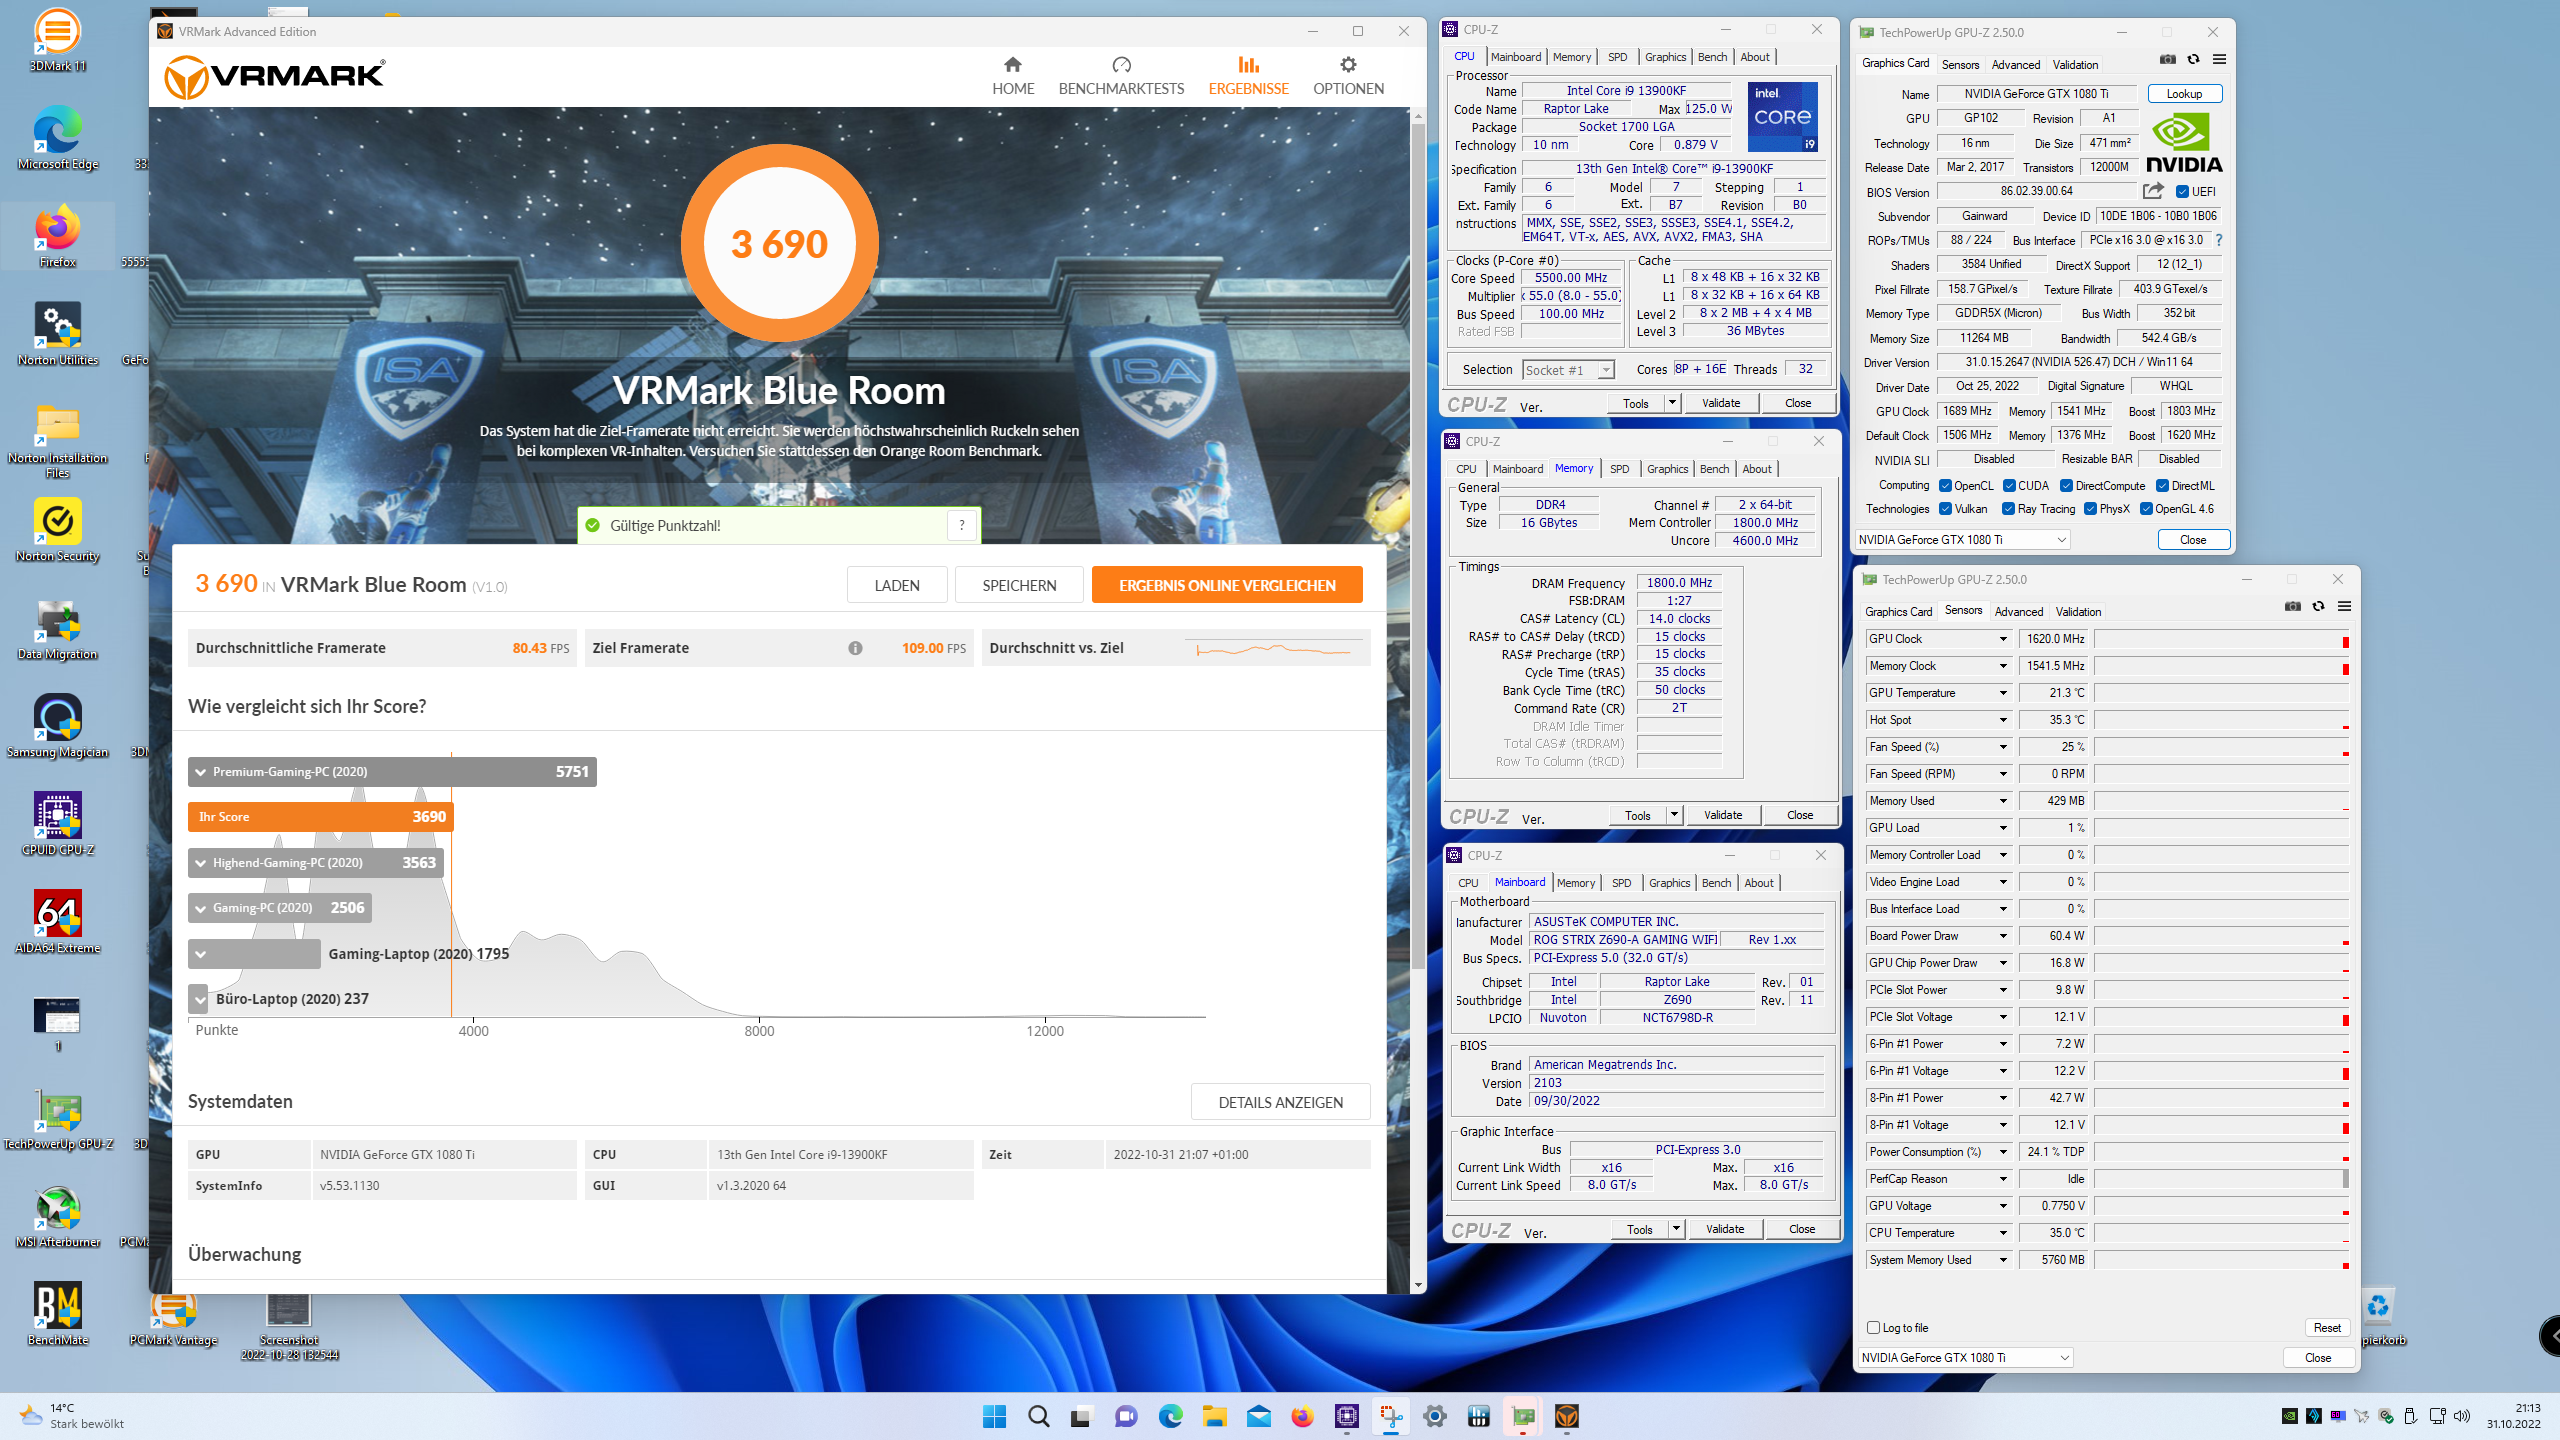Open hamburger menu in GPU-Z Sensors window
Viewport: 2560px width, 1440px height.
2344,606
